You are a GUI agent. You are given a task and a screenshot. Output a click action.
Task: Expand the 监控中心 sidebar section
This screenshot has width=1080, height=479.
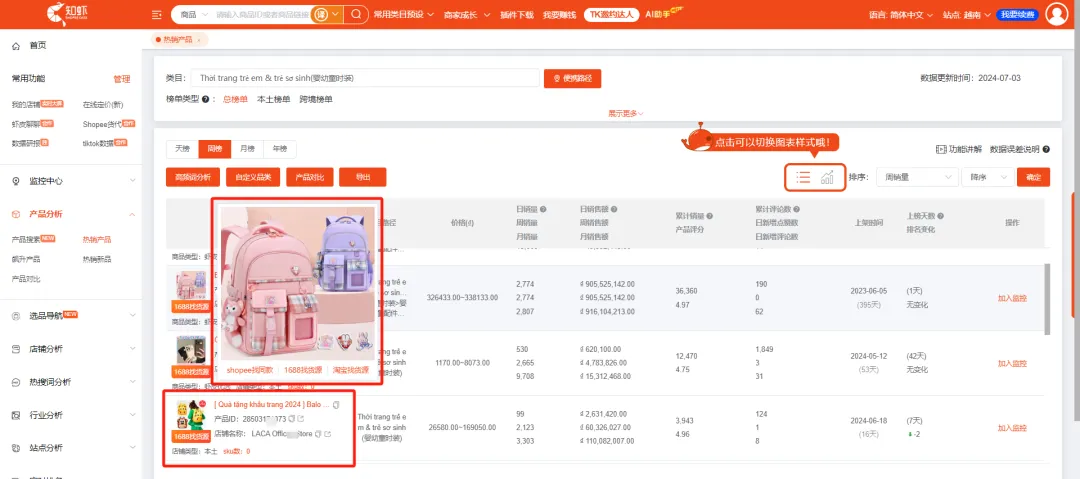[132, 181]
